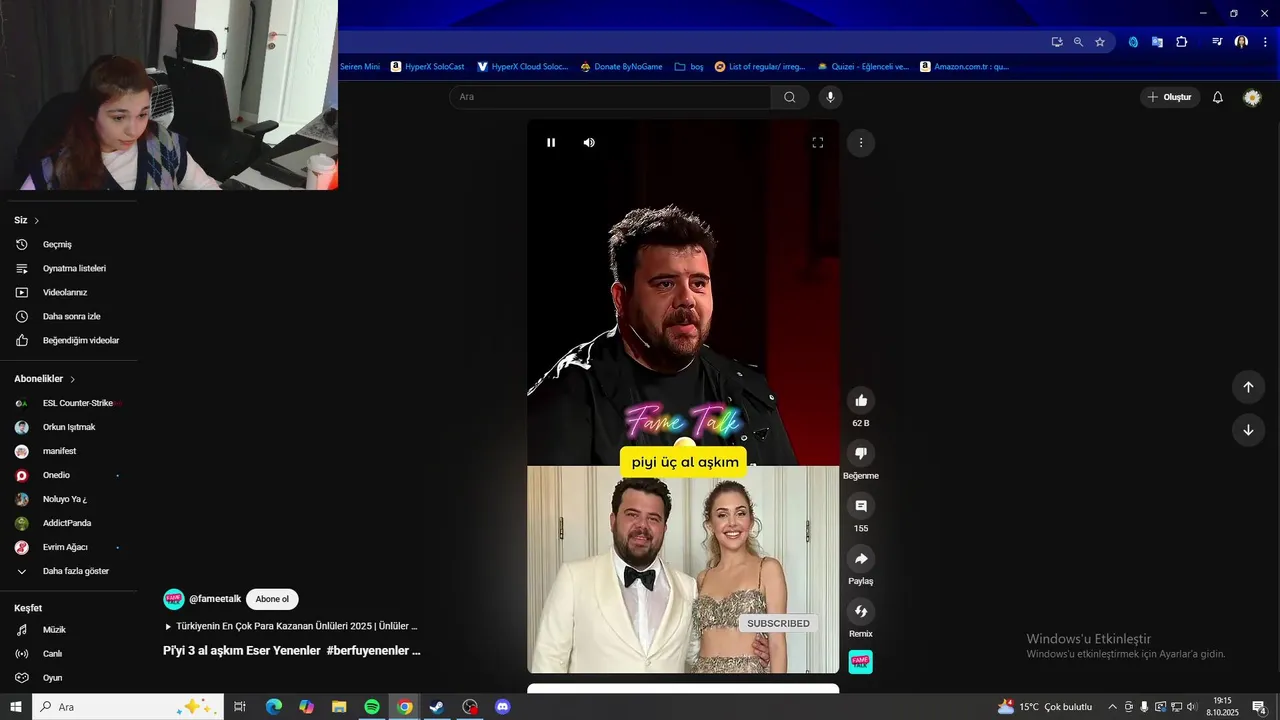The width and height of the screenshot is (1280, 720).
Task: Open the Donate ByNoGame bookmark
Action: [x=621, y=67]
